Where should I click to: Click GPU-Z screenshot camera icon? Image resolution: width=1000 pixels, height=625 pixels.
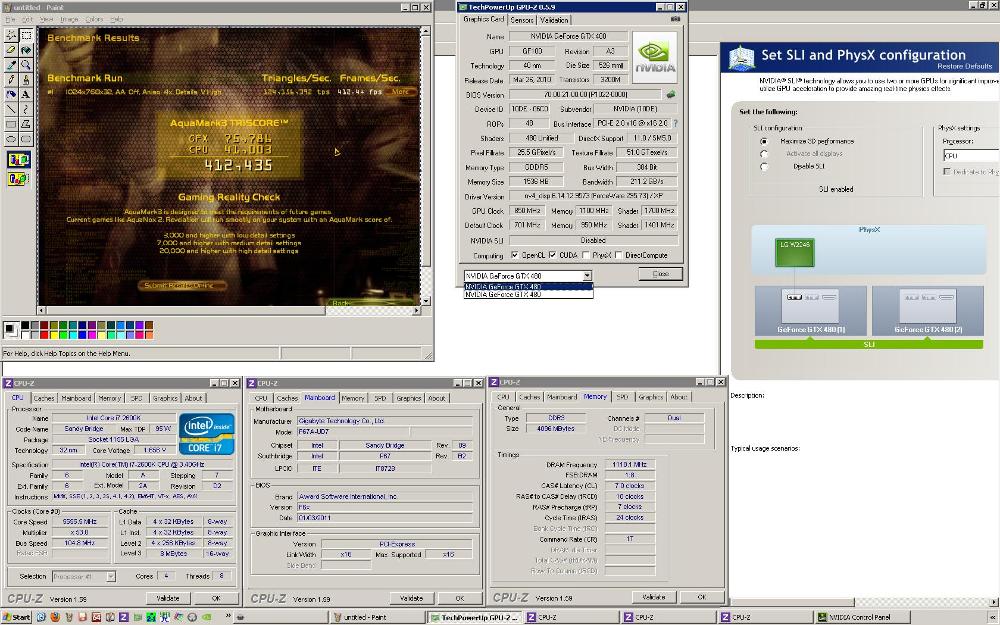(675, 19)
